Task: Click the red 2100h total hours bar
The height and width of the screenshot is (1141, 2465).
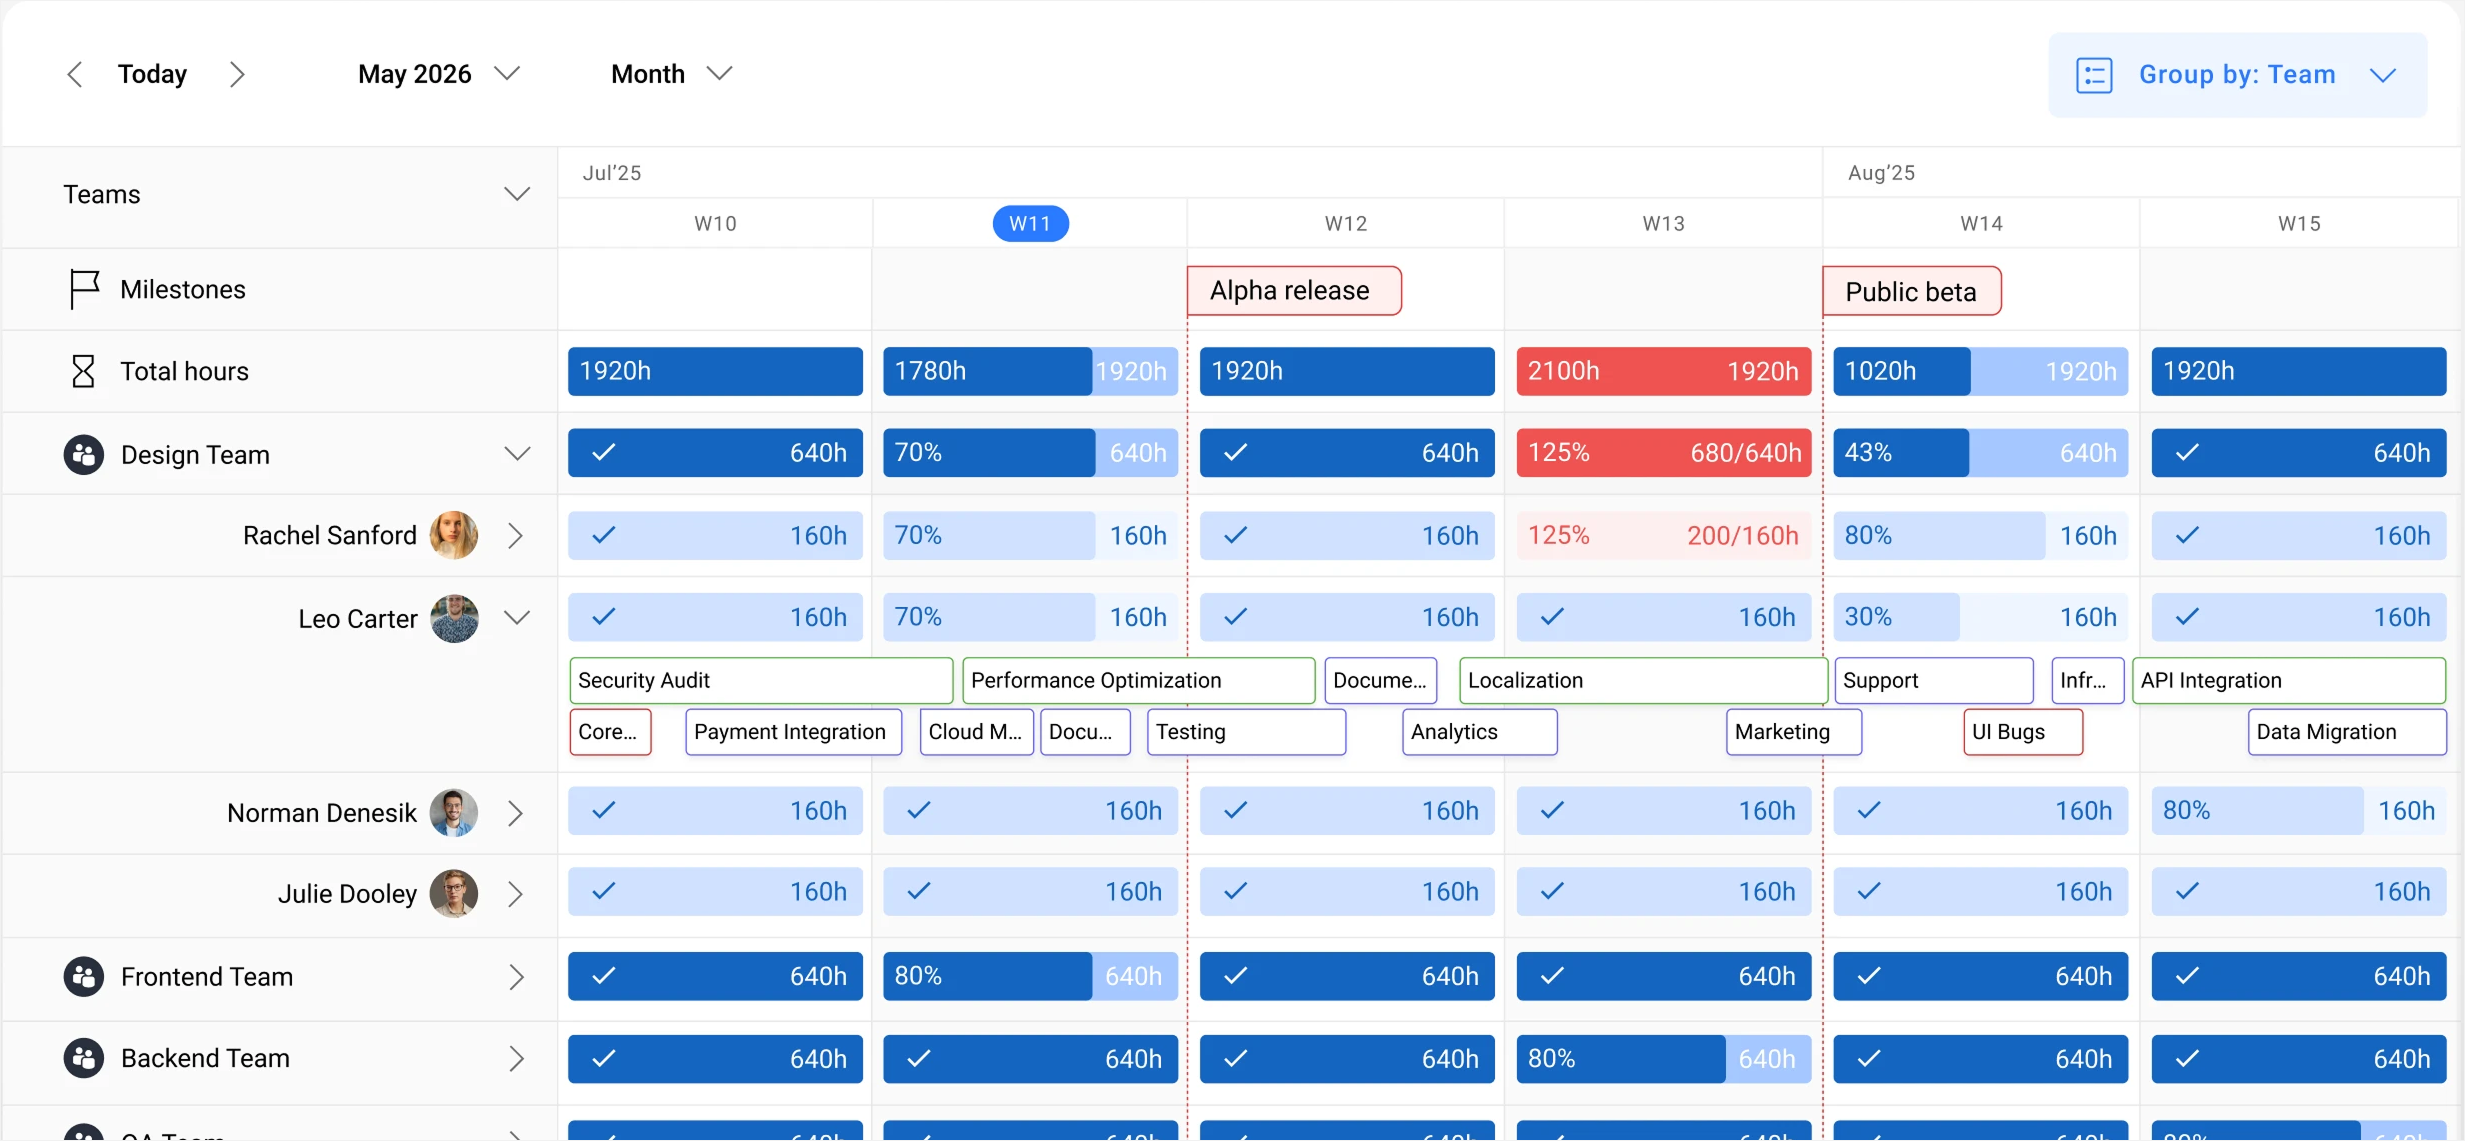Action: point(1664,371)
